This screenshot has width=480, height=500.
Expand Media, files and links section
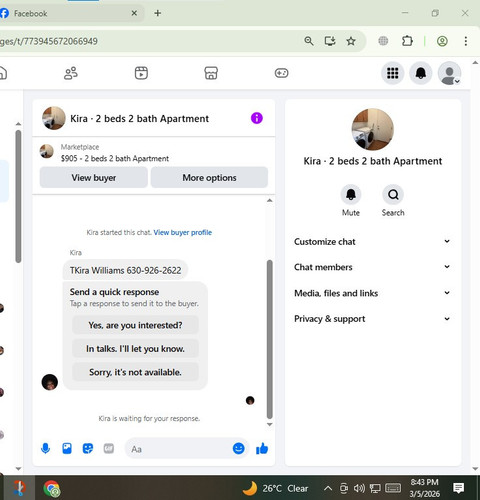pos(372,293)
